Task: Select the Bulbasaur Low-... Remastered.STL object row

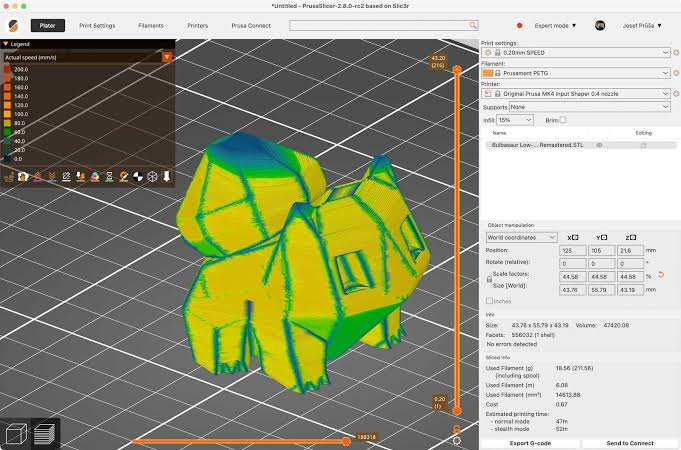Action: pos(580,145)
